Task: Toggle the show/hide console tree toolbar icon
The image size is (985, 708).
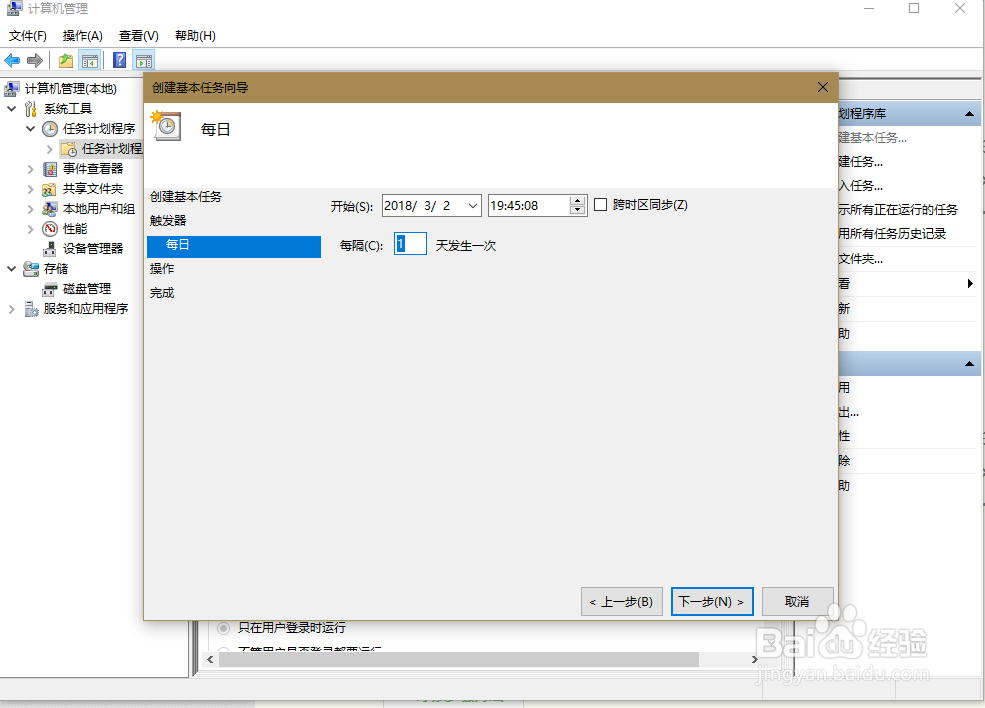Action: pyautogui.click(x=90, y=59)
